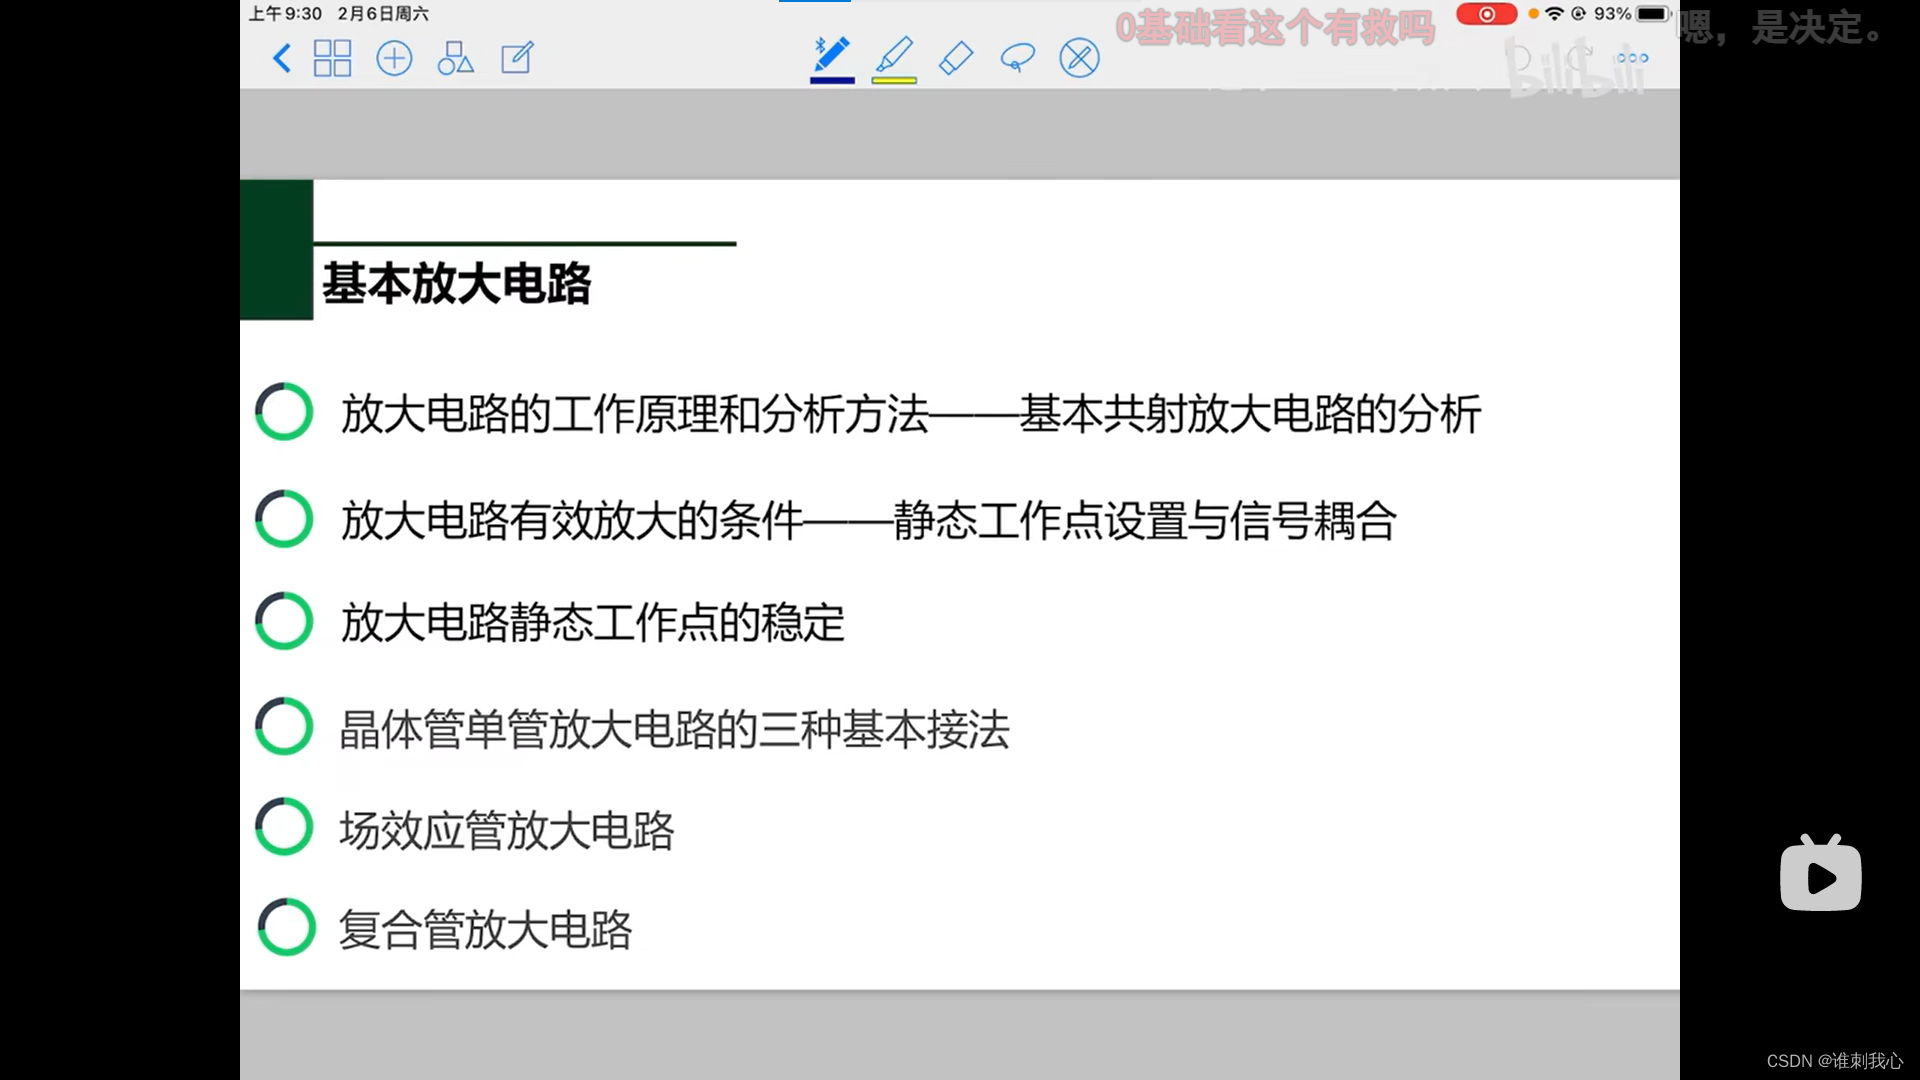Select the pen tool
This screenshot has width=1920, height=1080.
click(x=831, y=54)
